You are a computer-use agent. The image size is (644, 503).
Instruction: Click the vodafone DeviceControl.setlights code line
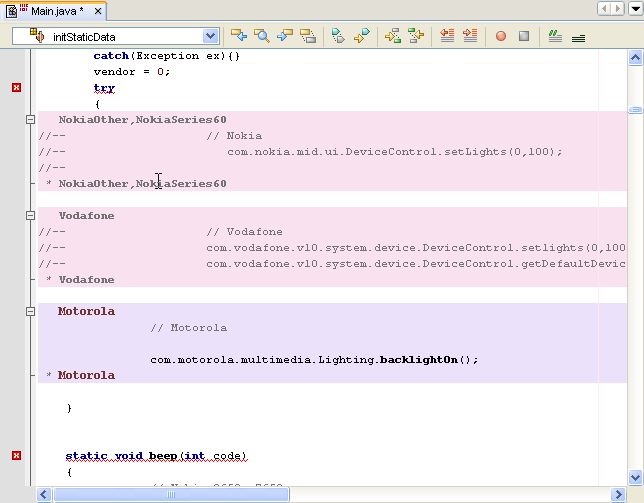tap(416, 248)
